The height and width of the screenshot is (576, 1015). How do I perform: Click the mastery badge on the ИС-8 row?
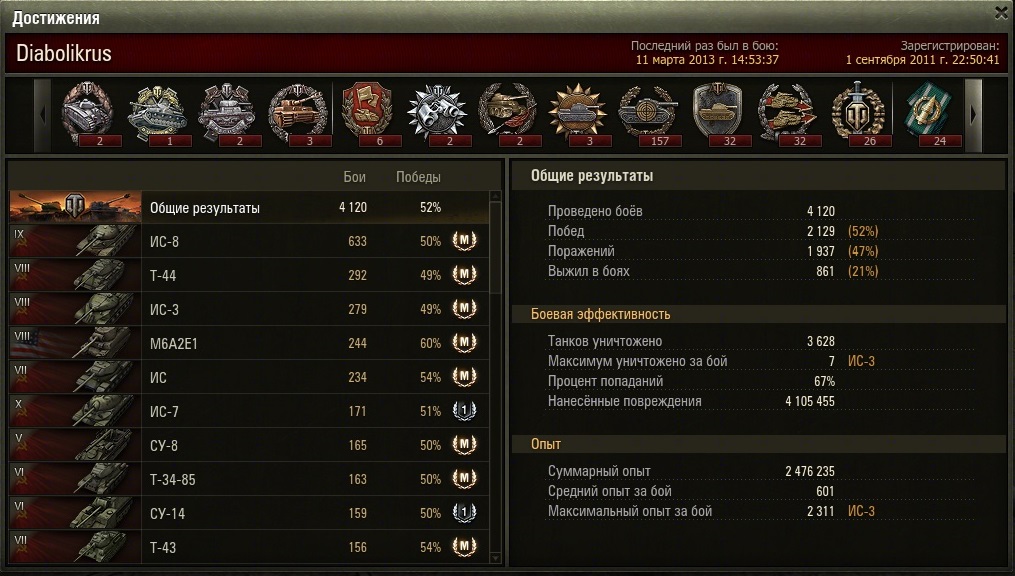click(x=464, y=241)
